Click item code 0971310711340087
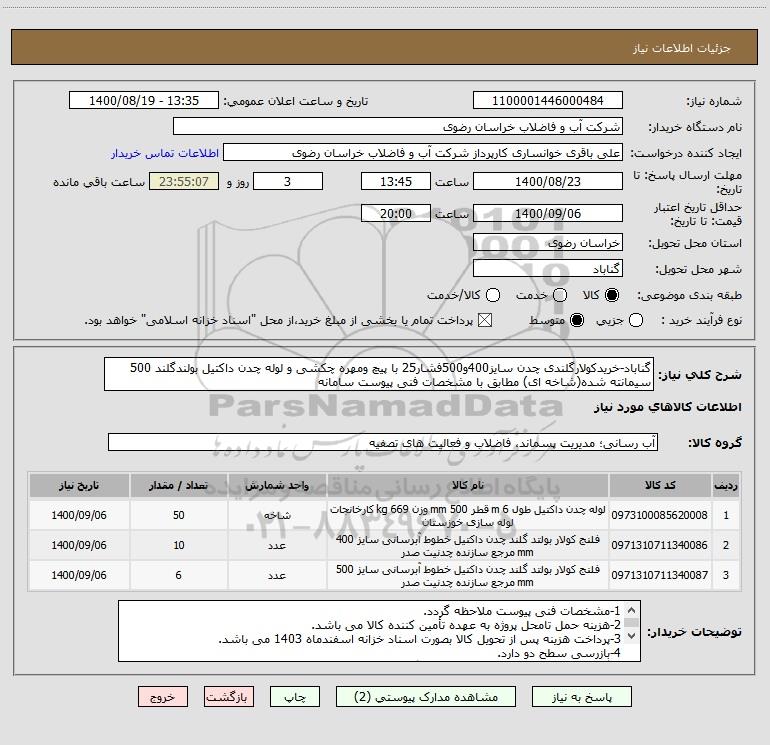This screenshot has width=770, height=745. [660, 575]
